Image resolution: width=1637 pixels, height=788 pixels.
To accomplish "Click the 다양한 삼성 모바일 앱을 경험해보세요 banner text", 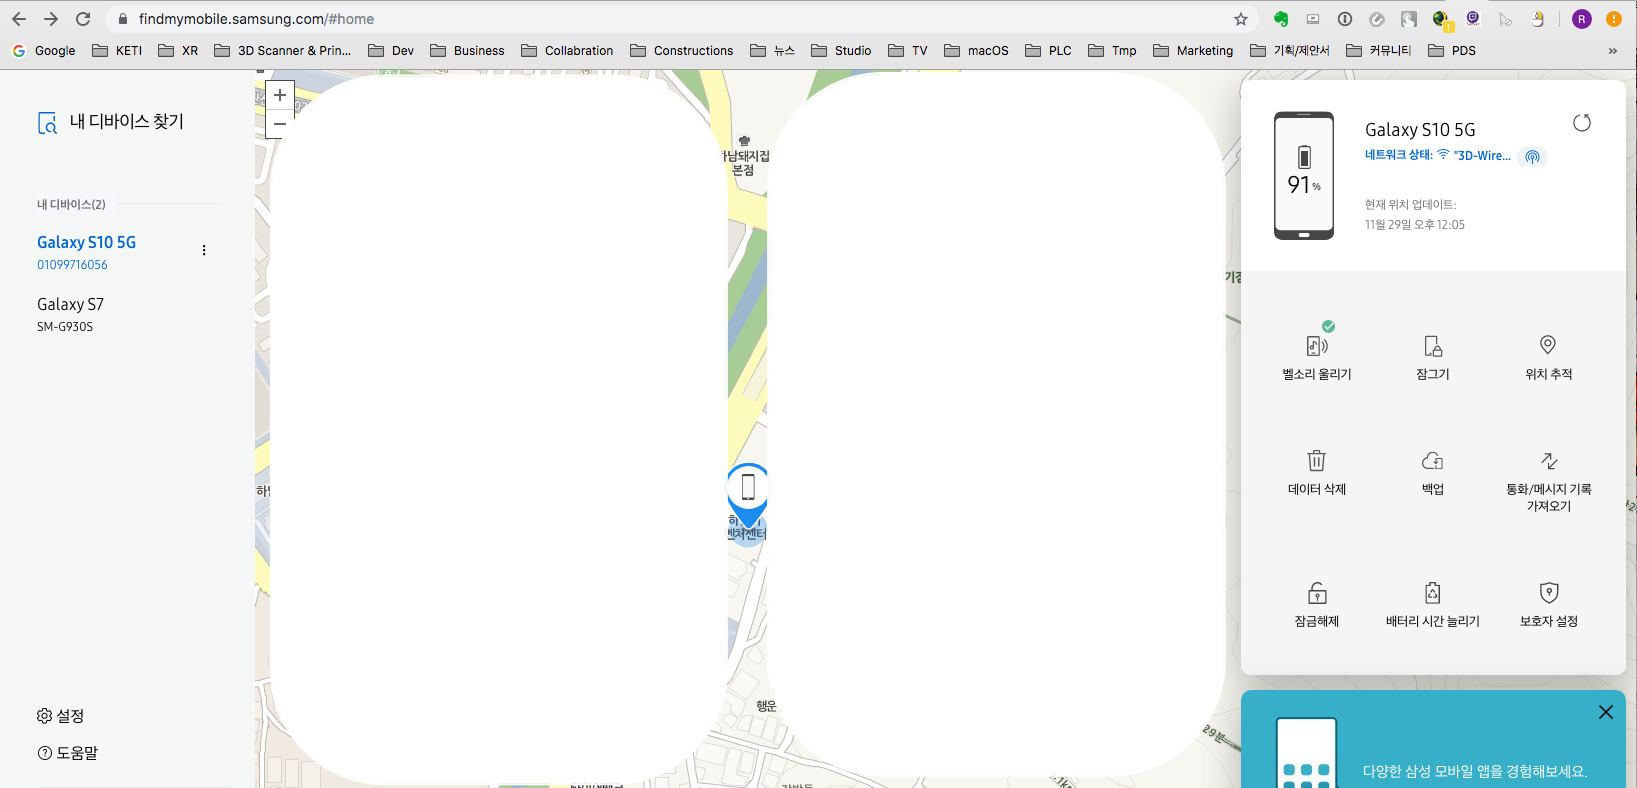I will pyautogui.click(x=1475, y=772).
